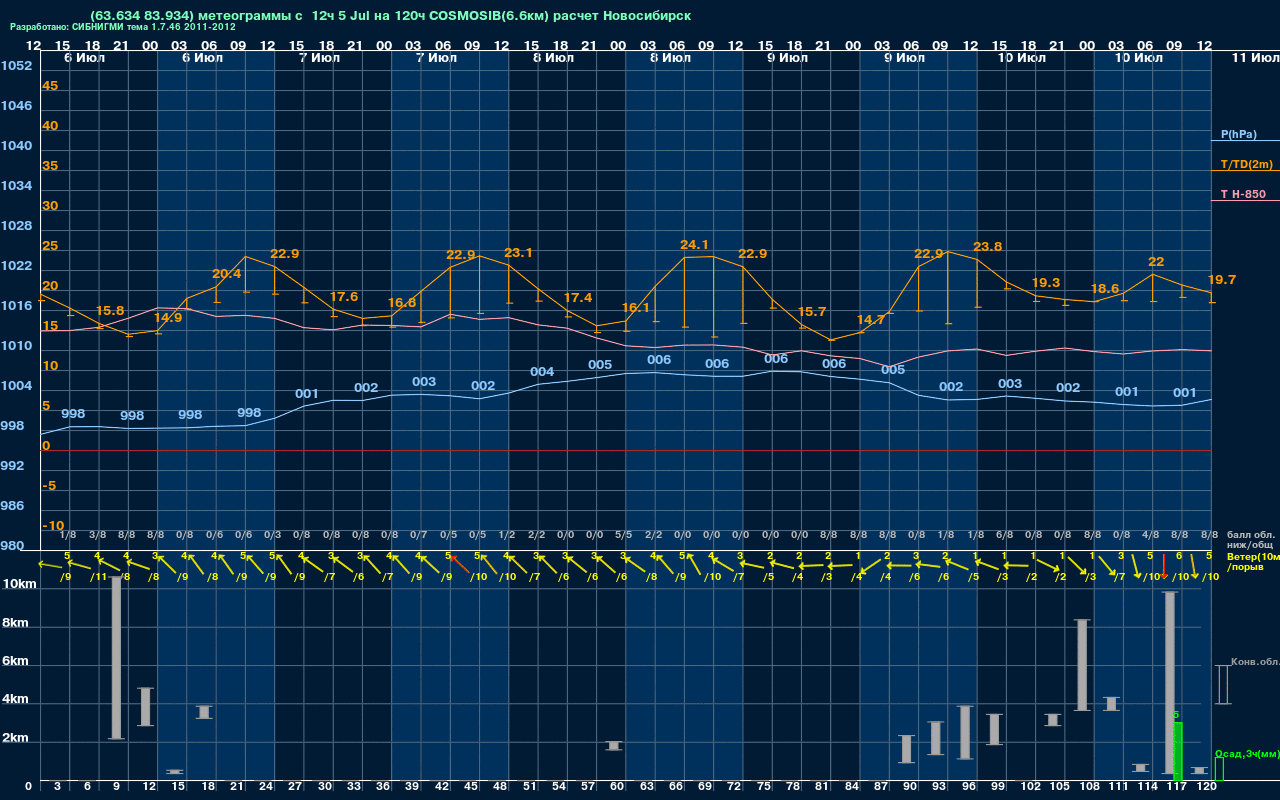The width and height of the screenshot is (1280, 800).
Task: Click the green precipitation legend symbol
Action: (x=1219, y=769)
